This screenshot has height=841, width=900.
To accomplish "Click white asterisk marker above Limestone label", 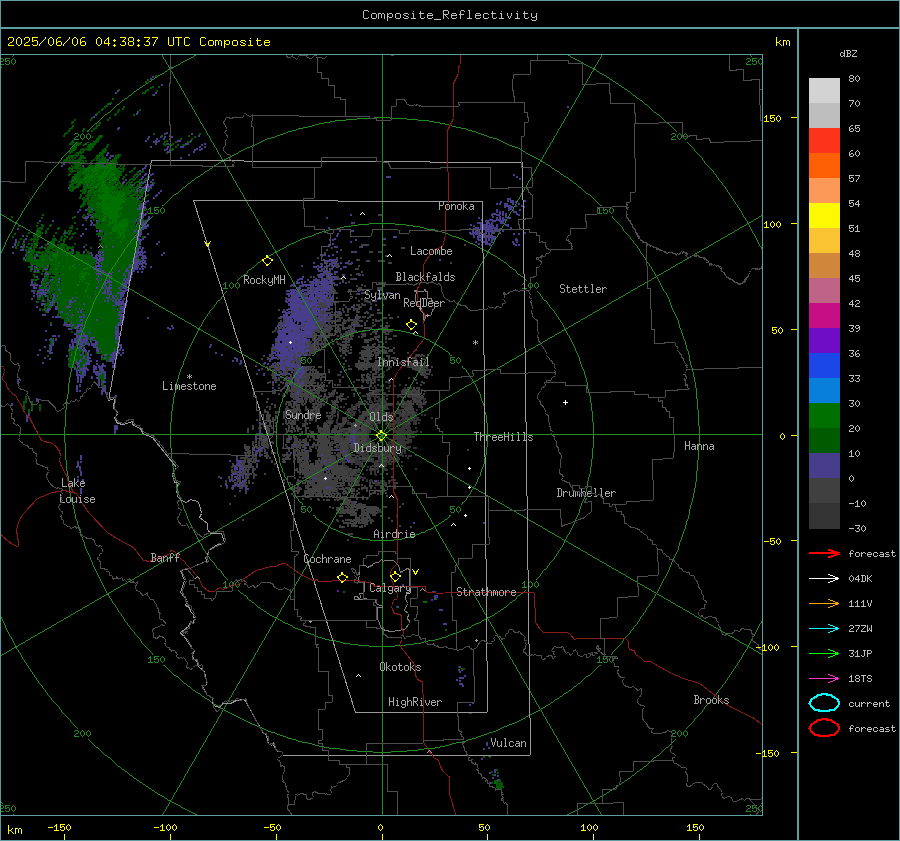I will point(189,377).
